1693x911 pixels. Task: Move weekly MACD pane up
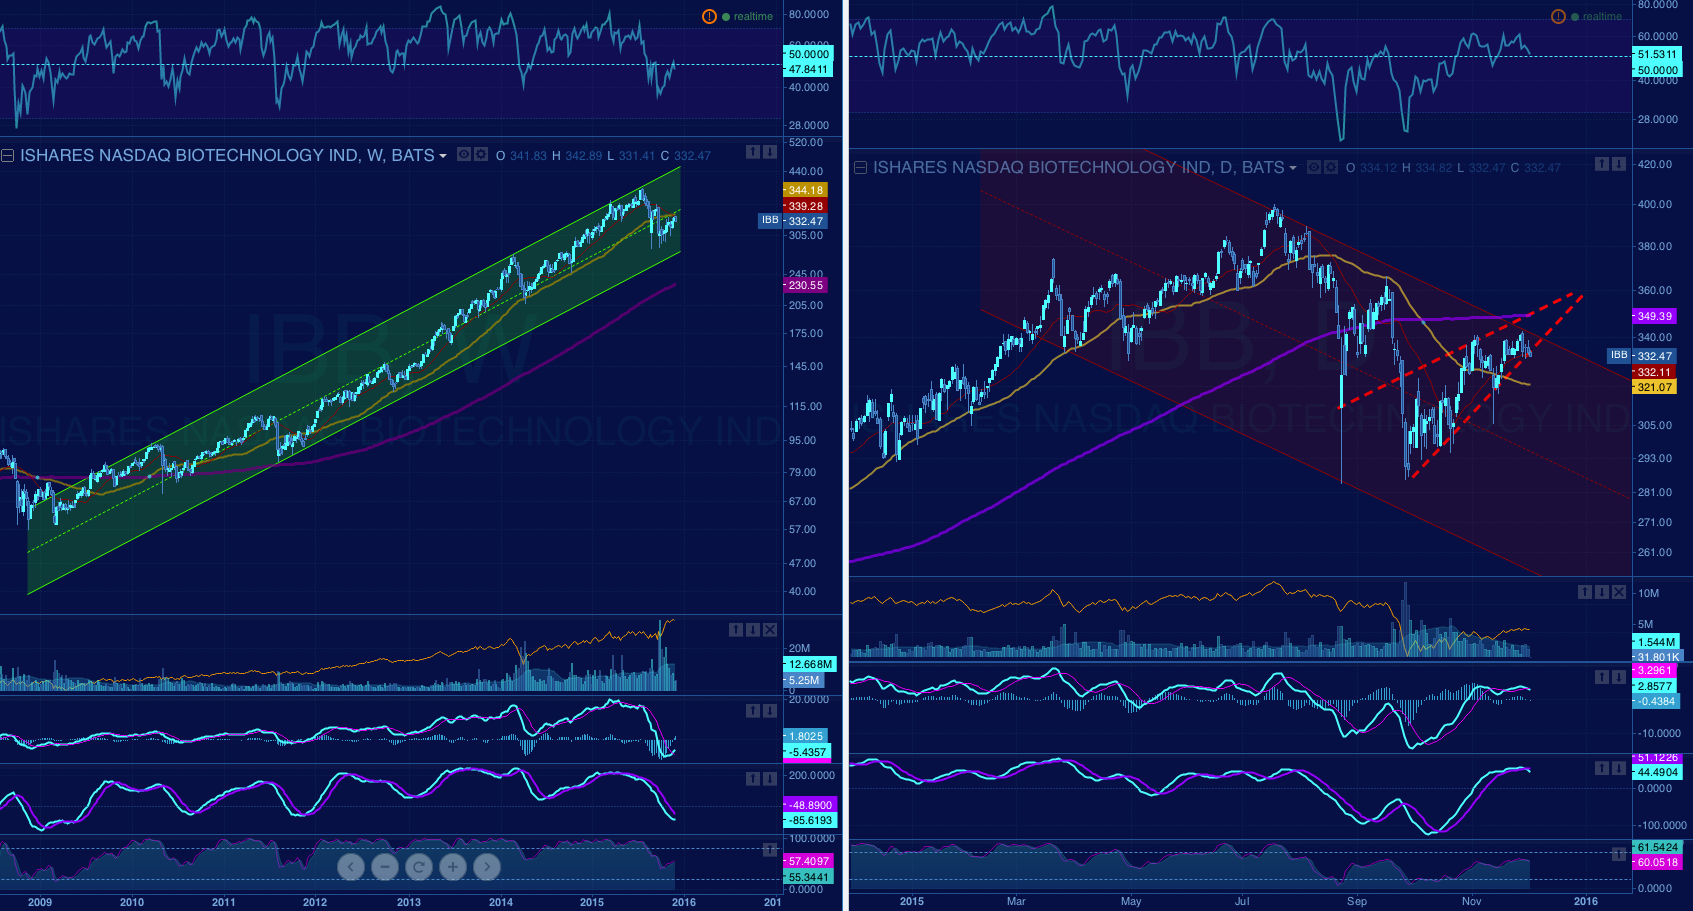[753, 711]
